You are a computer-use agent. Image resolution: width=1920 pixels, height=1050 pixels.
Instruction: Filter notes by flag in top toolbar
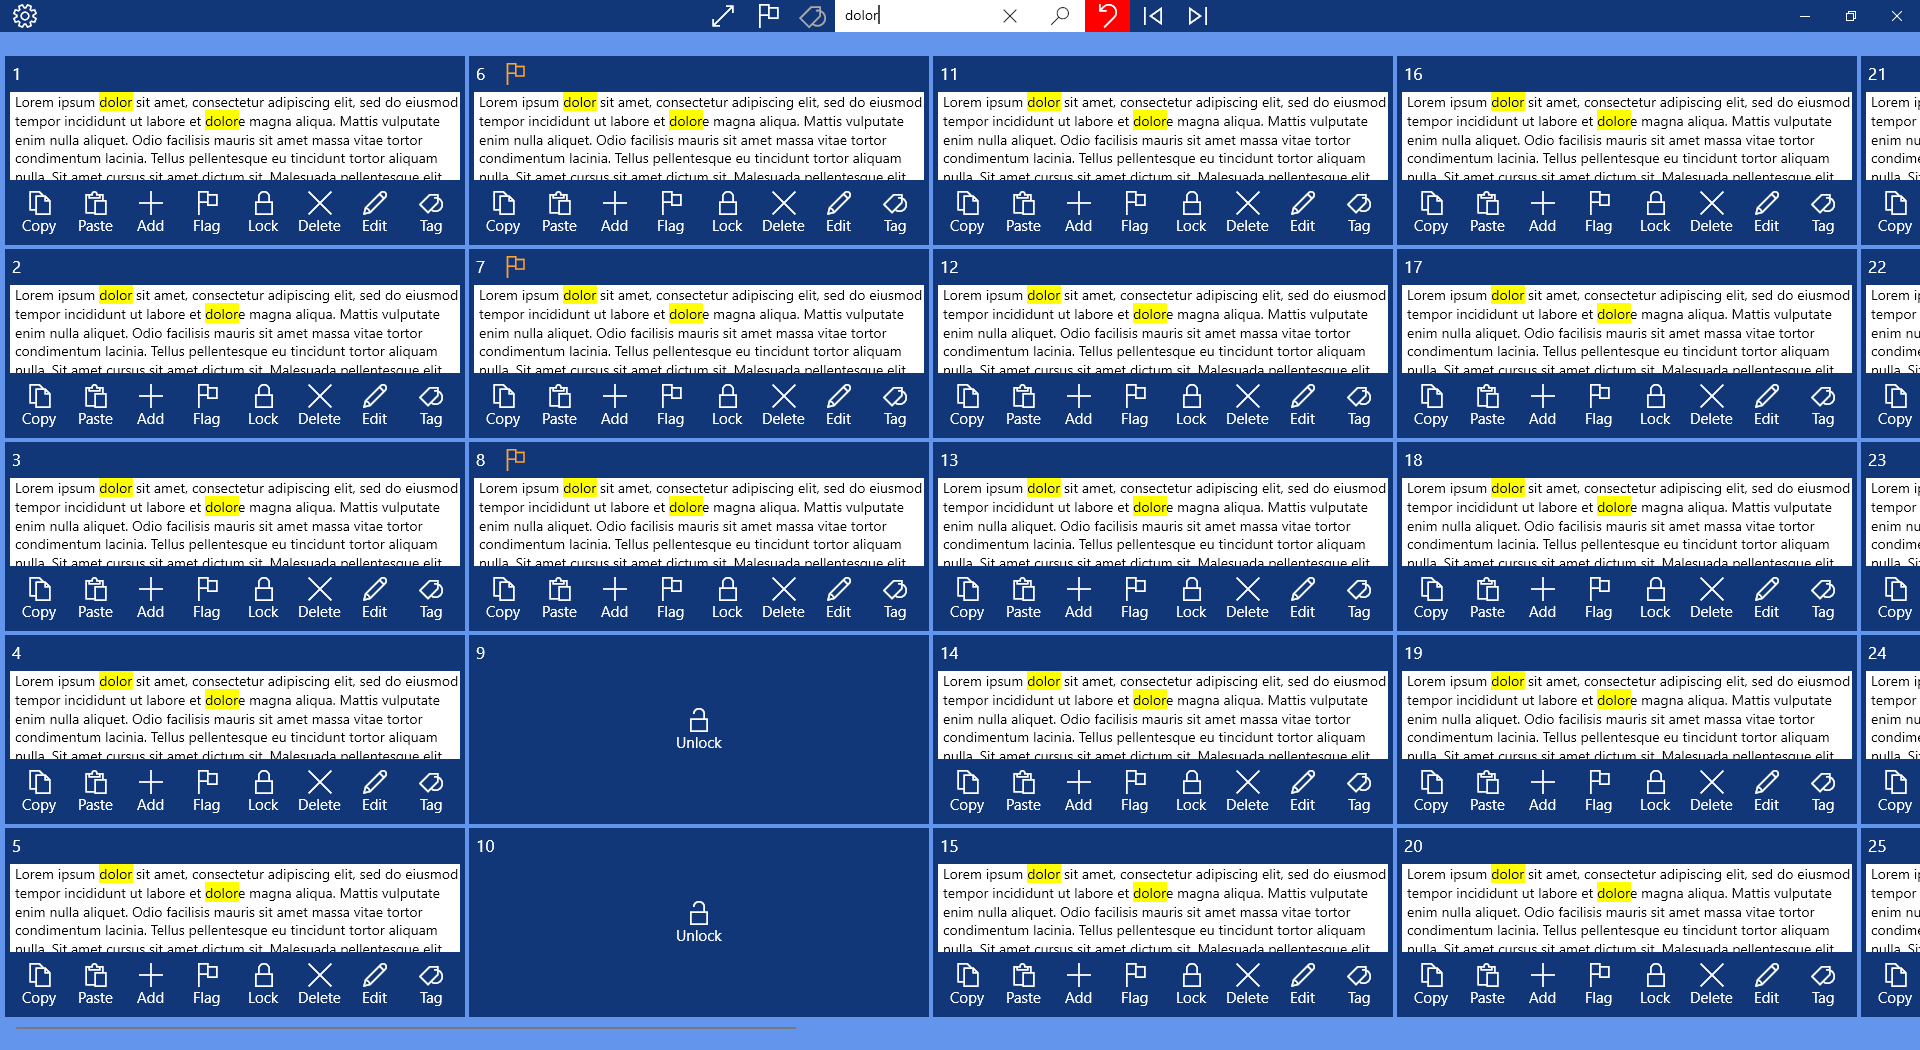click(x=768, y=16)
